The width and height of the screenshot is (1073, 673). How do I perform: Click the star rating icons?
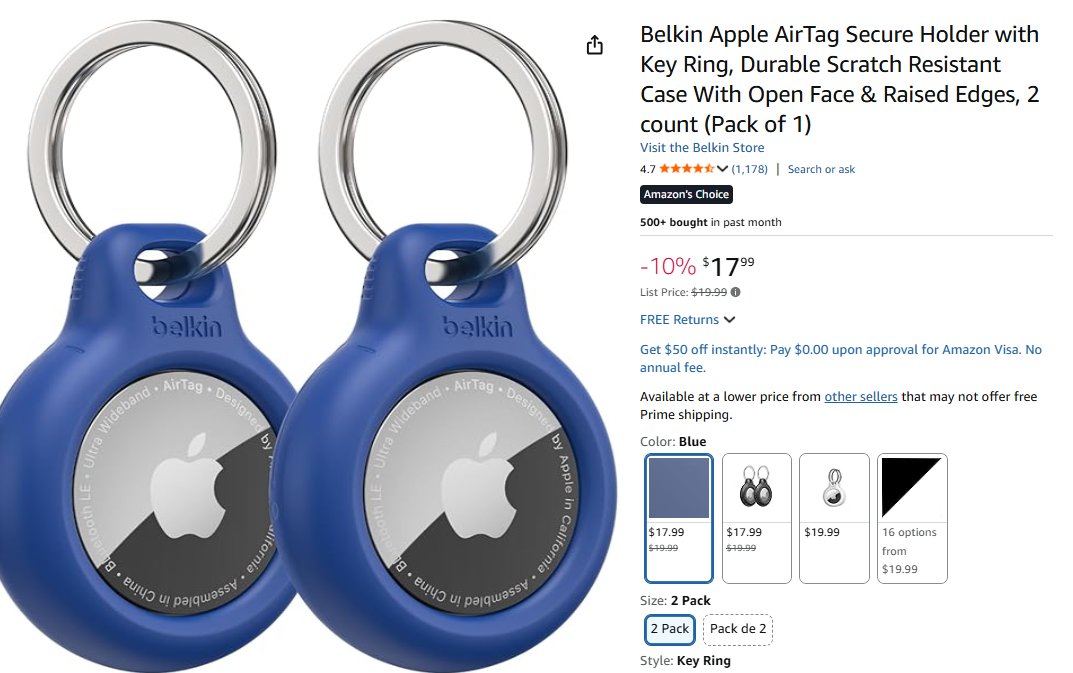(686, 168)
